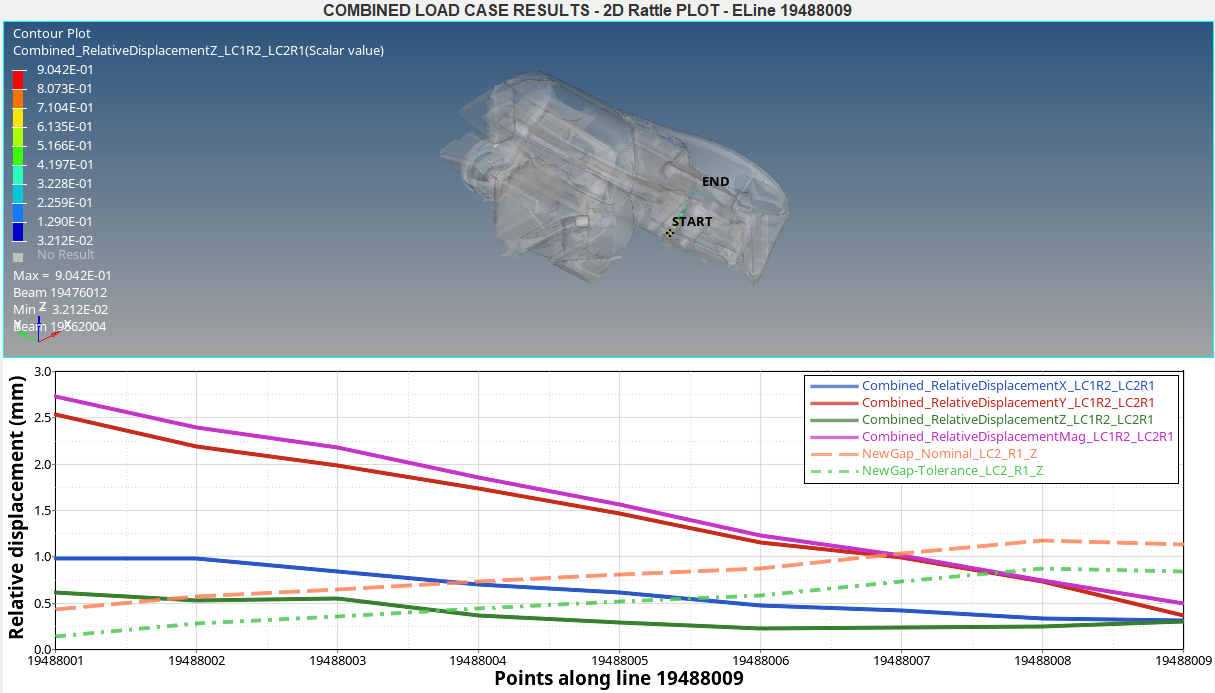Click y-axis tick value 2.0
Image resolution: width=1215 pixels, height=693 pixels.
[x=41, y=464]
